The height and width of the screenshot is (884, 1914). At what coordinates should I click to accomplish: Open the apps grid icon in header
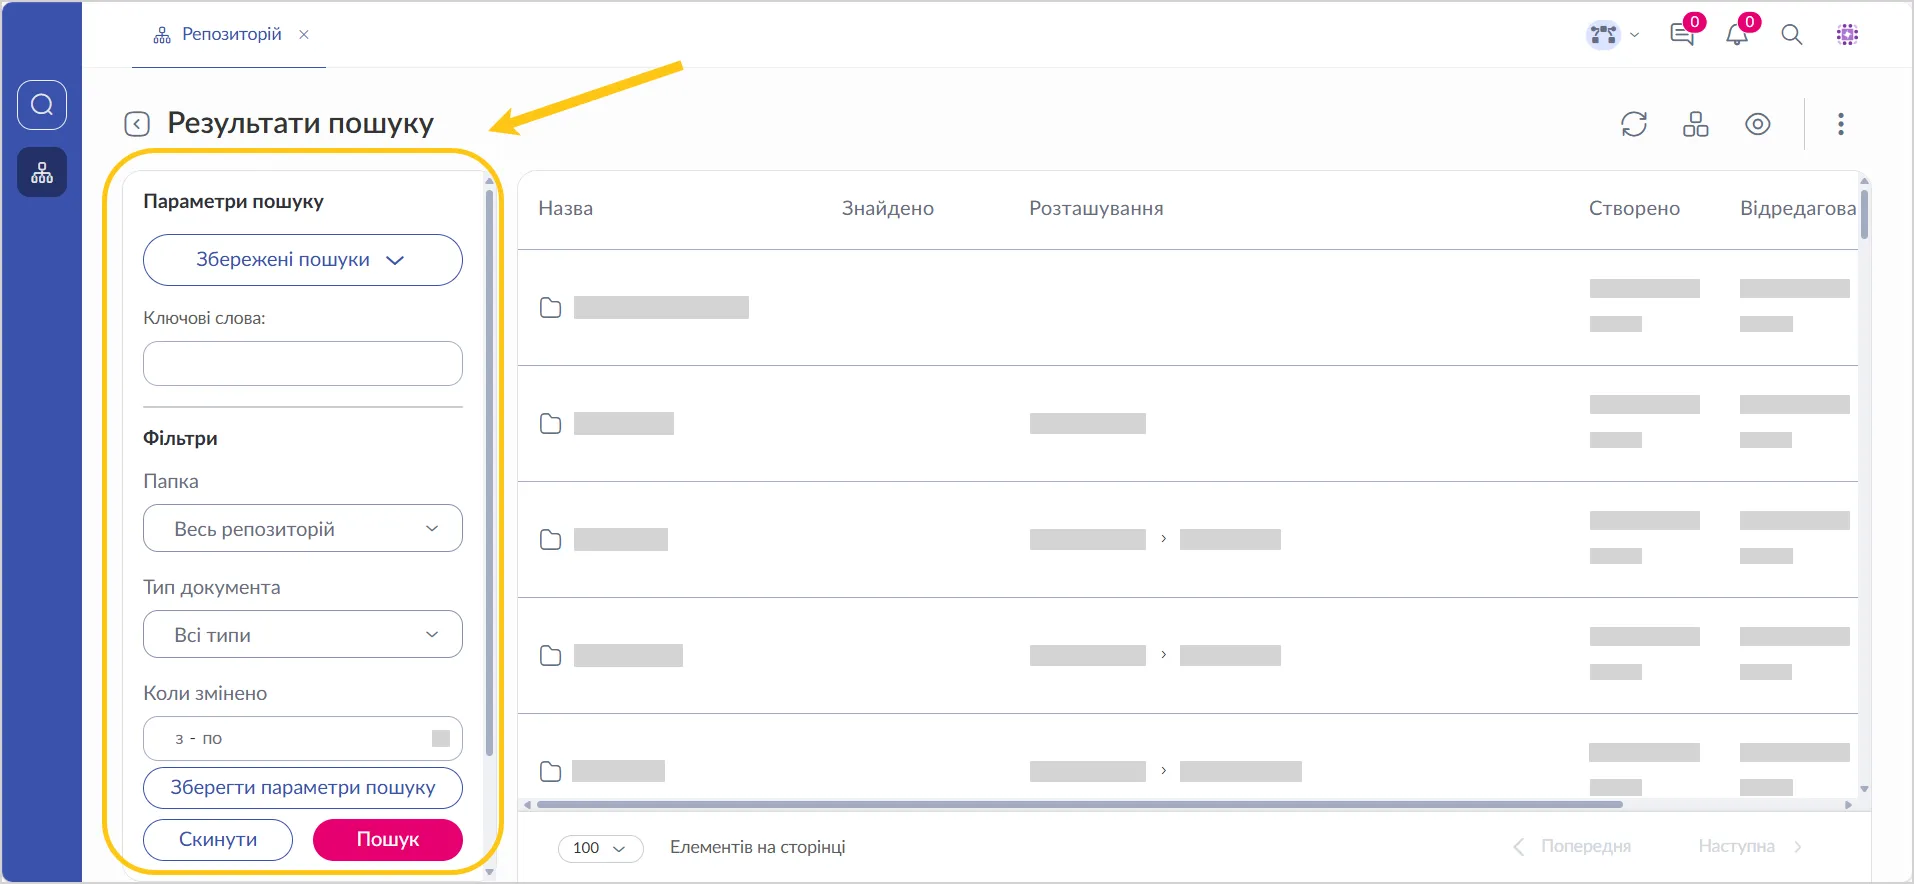click(x=1847, y=35)
